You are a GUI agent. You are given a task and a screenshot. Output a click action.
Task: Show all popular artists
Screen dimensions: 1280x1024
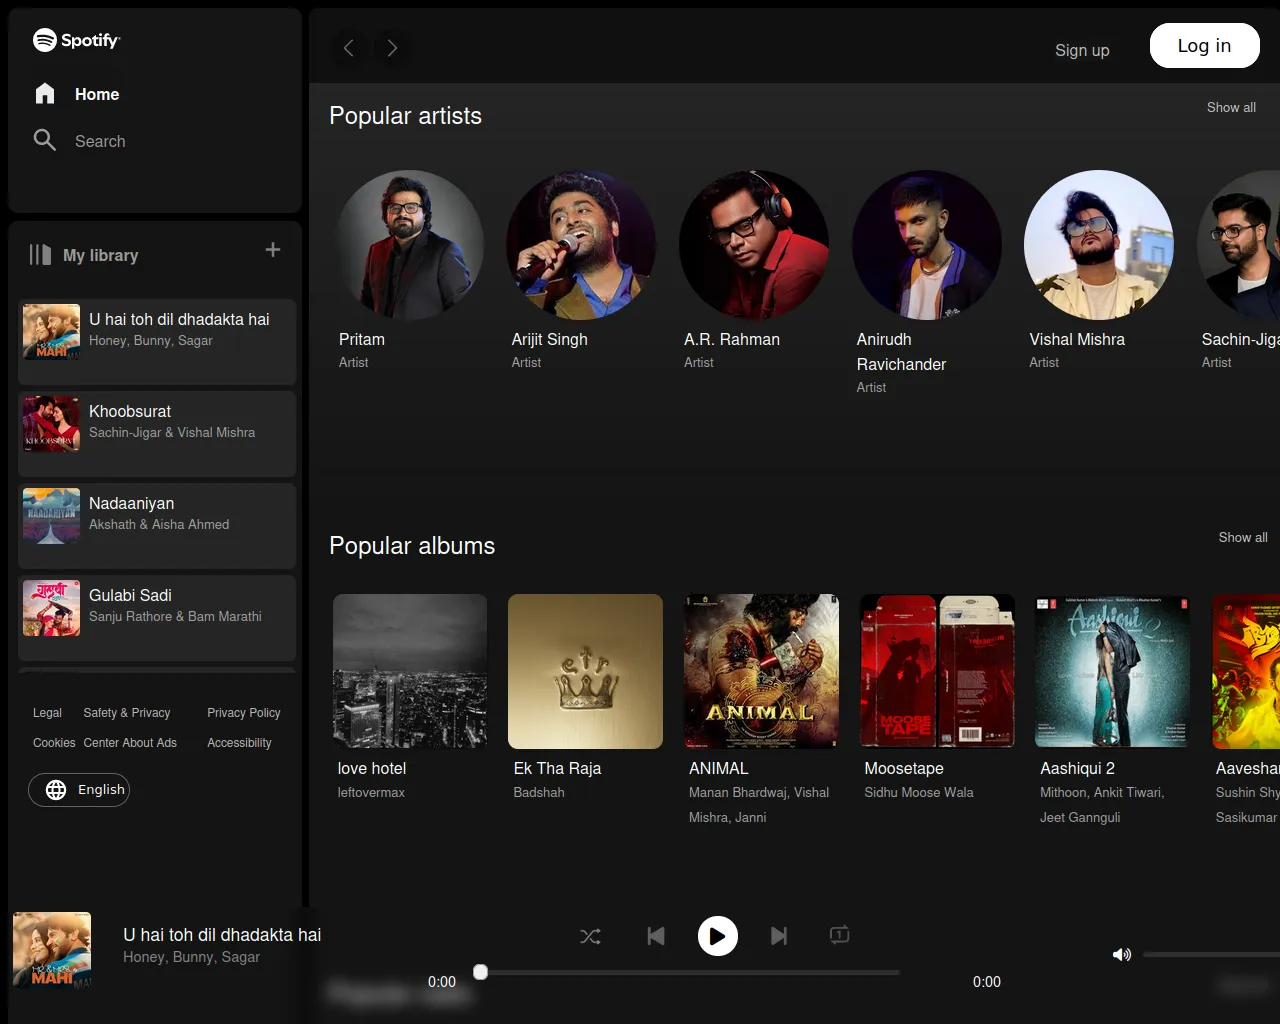coord(1231,107)
